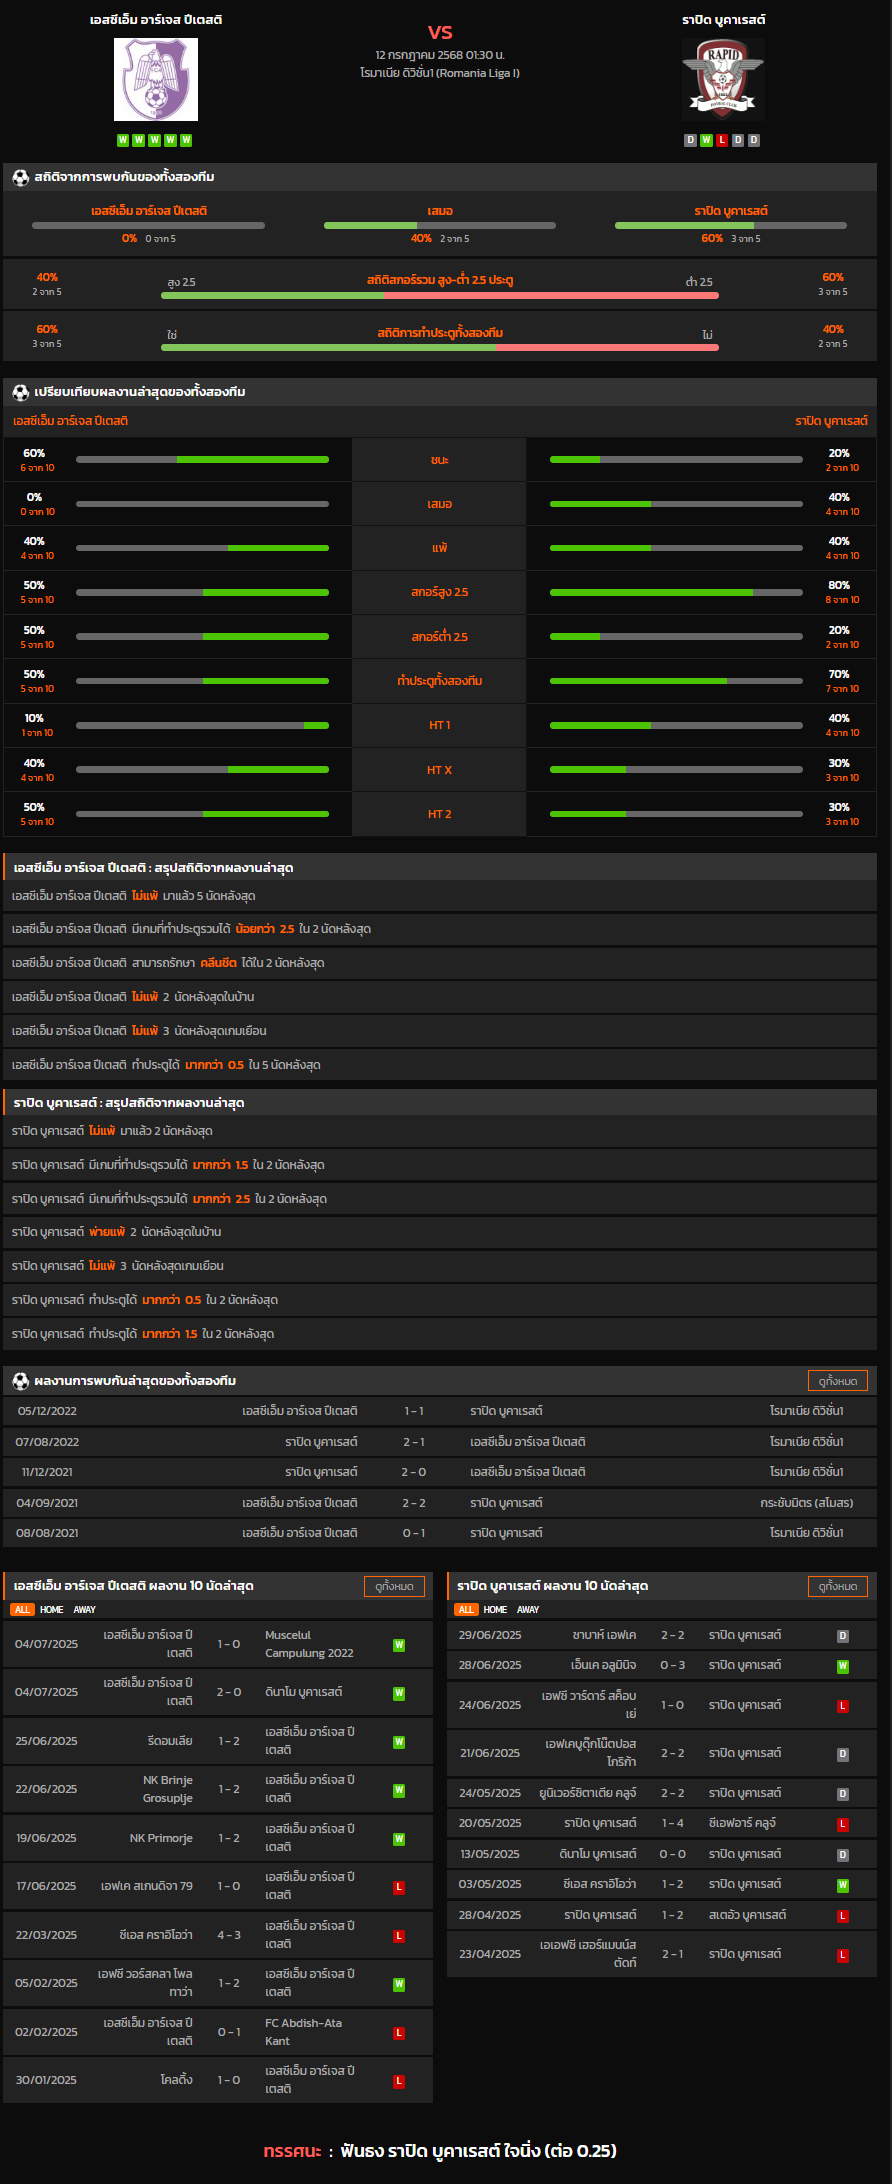The height and width of the screenshot is (2184, 892).
Task: Click the W badge in the NK Primorje row
Action: pos(399,1839)
